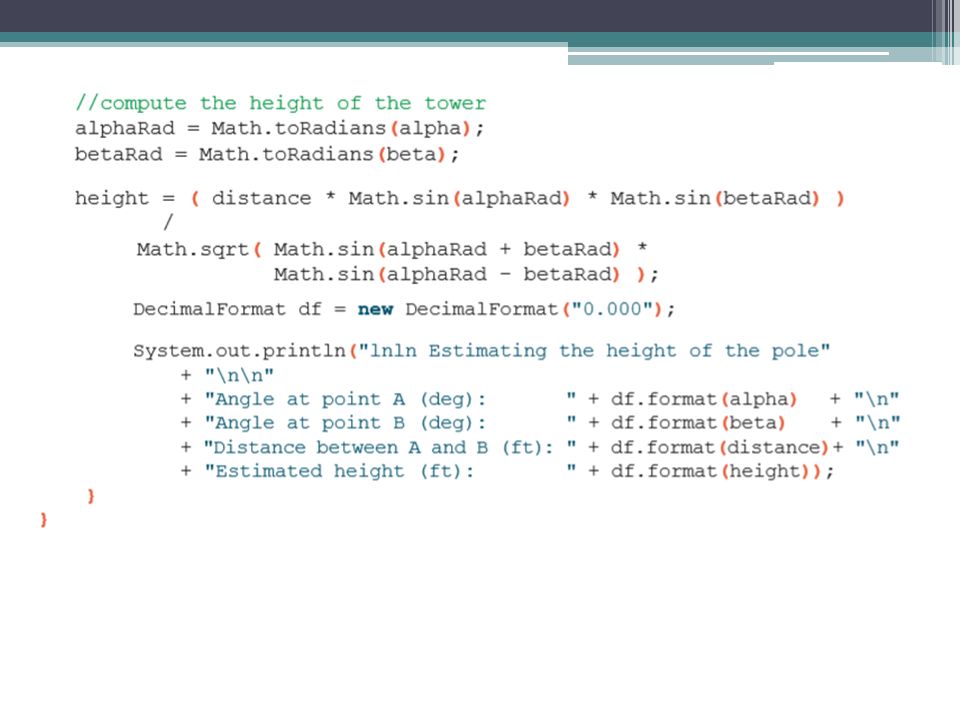
Task: Click "df.format(alpha)" call
Action: [703, 399]
